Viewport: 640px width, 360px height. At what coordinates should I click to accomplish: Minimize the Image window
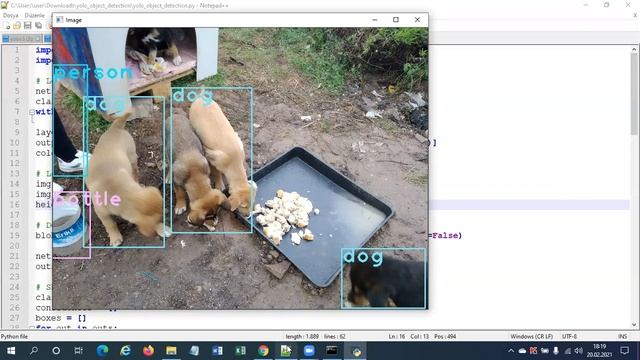[375, 20]
